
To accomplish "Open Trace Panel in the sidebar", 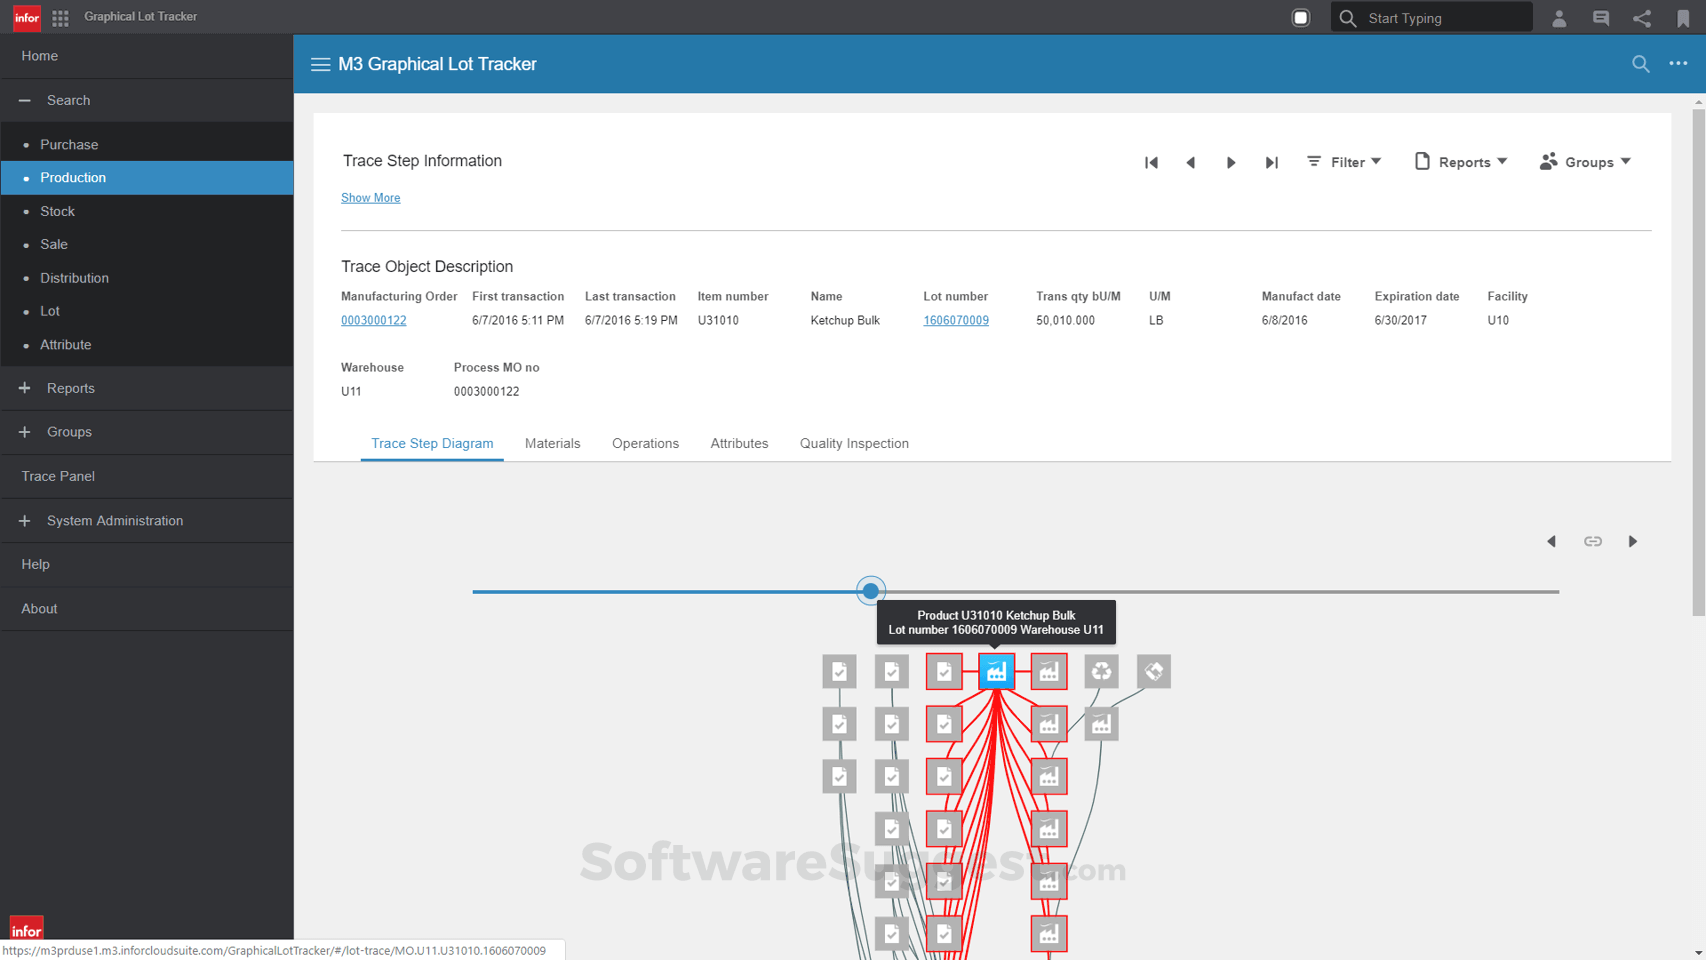I will (x=147, y=476).
